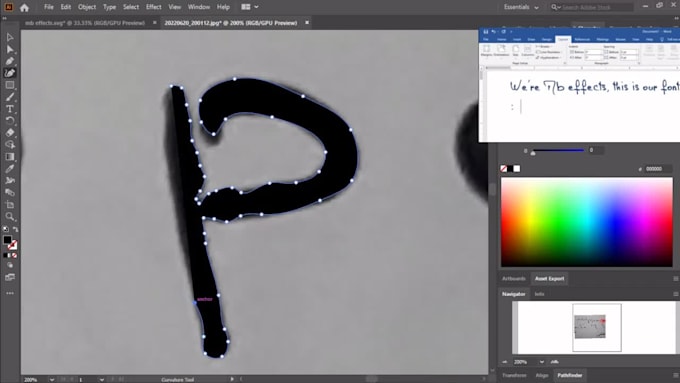
Task: Open the Help menu
Action: coord(223,7)
